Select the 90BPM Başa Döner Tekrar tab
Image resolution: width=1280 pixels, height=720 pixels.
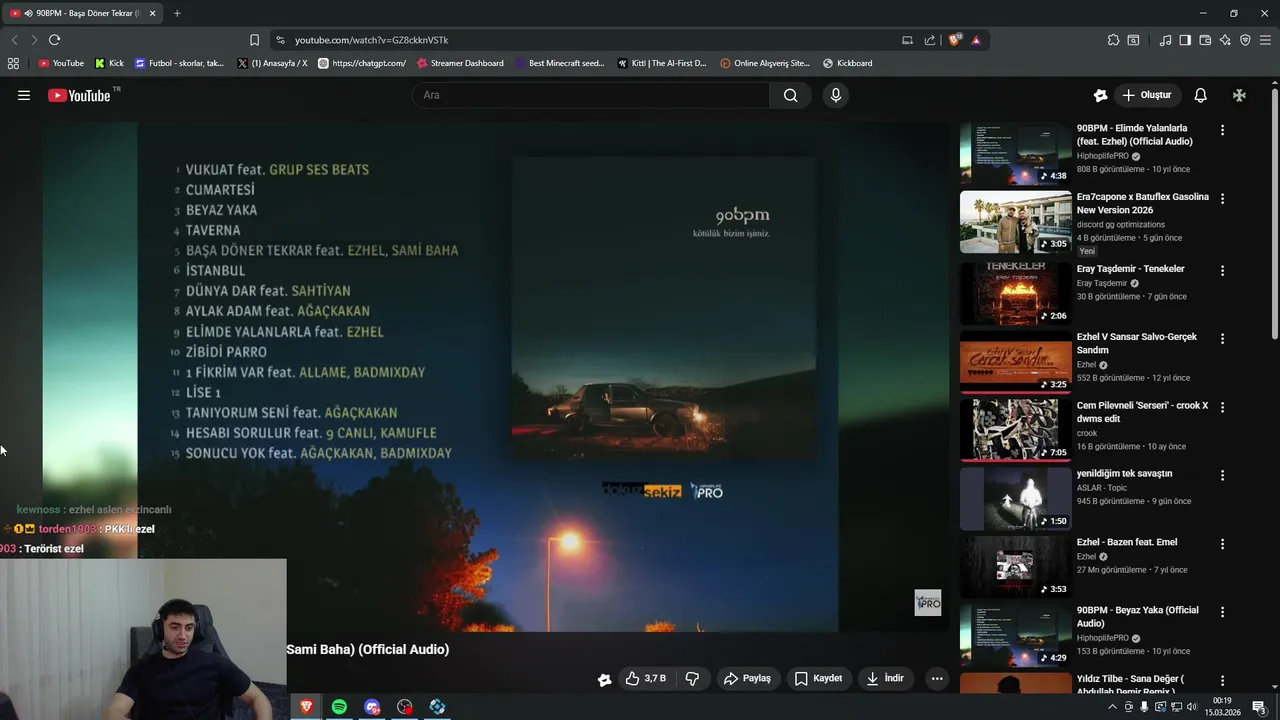click(82, 13)
